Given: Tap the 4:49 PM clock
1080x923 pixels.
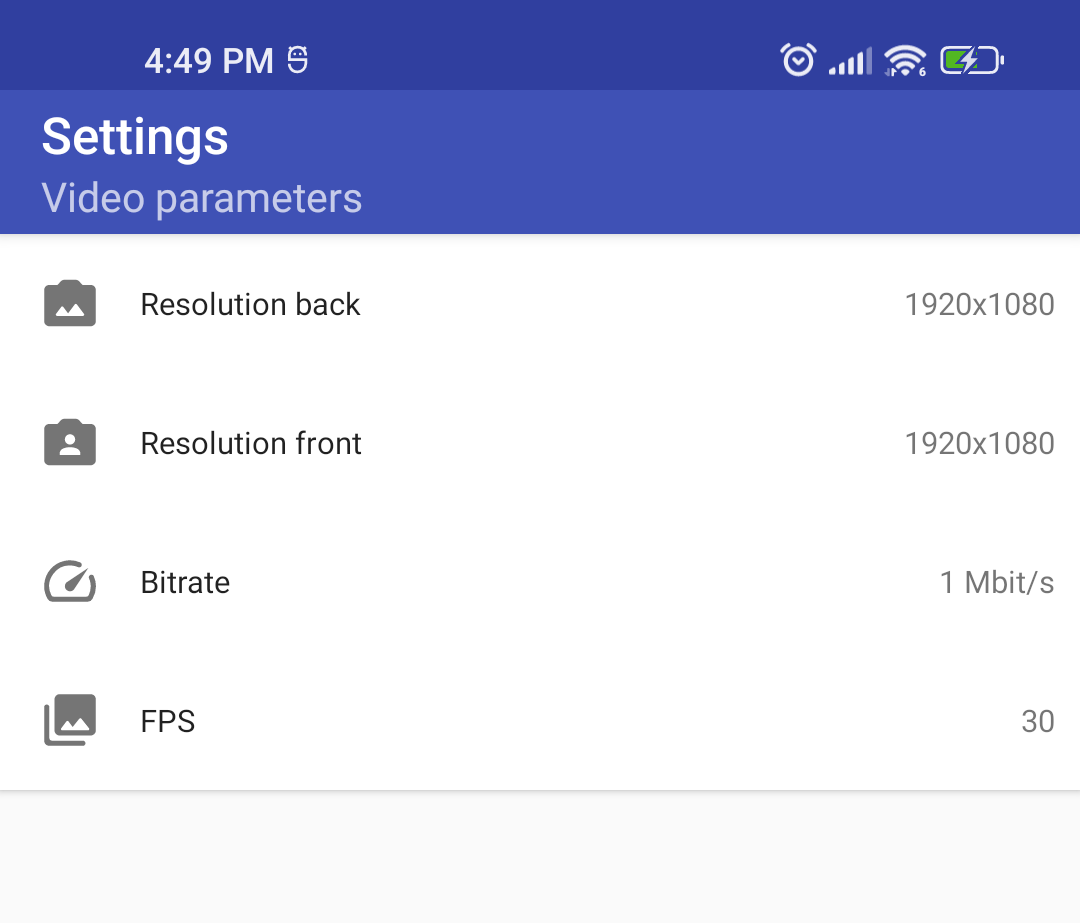Looking at the screenshot, I should click(x=209, y=61).
